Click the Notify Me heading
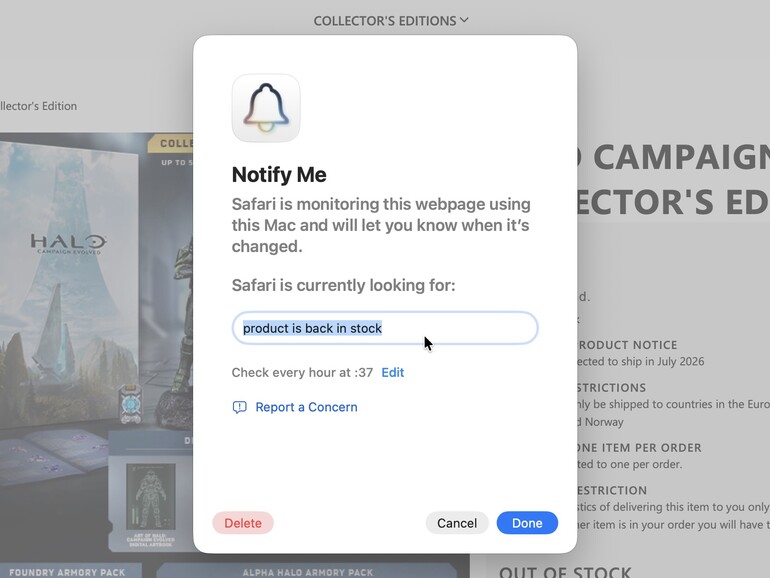Image resolution: width=770 pixels, height=578 pixels. pos(279,175)
